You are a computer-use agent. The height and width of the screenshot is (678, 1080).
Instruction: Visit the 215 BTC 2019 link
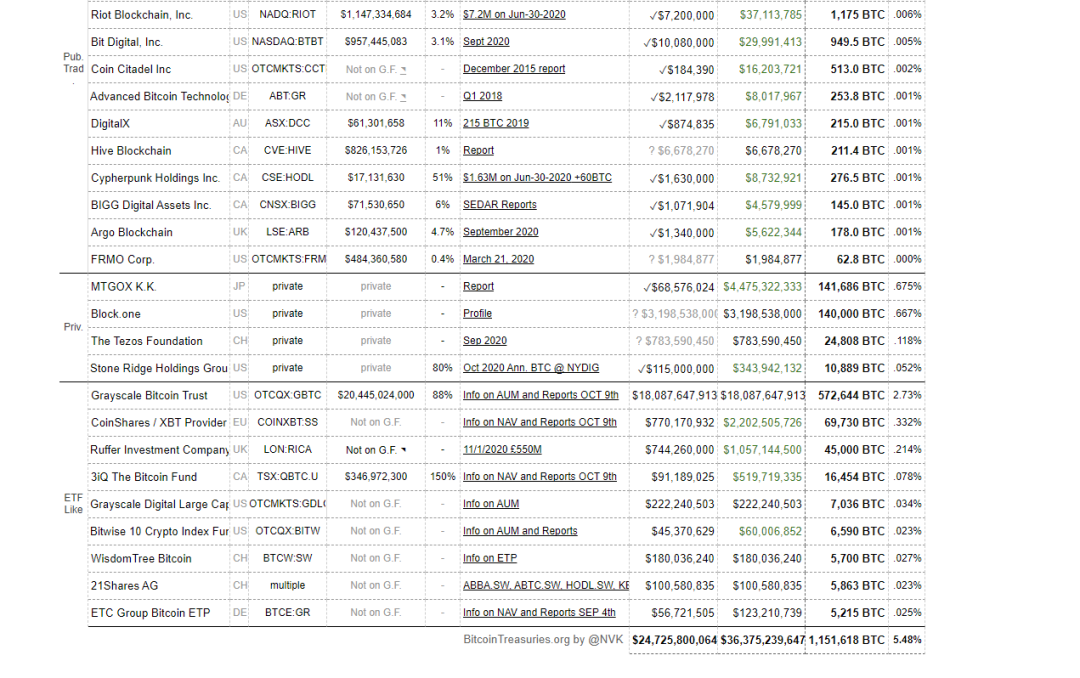[496, 123]
